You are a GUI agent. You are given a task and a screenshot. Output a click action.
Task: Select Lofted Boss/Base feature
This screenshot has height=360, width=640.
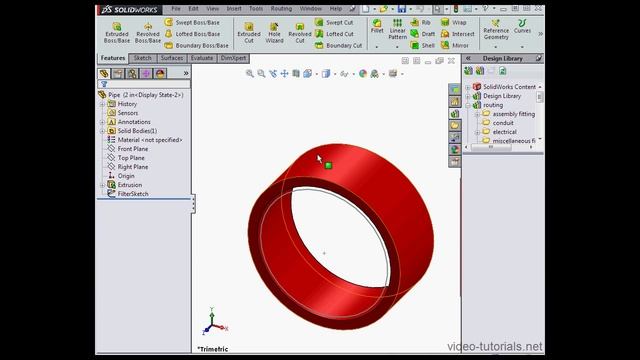[192, 34]
